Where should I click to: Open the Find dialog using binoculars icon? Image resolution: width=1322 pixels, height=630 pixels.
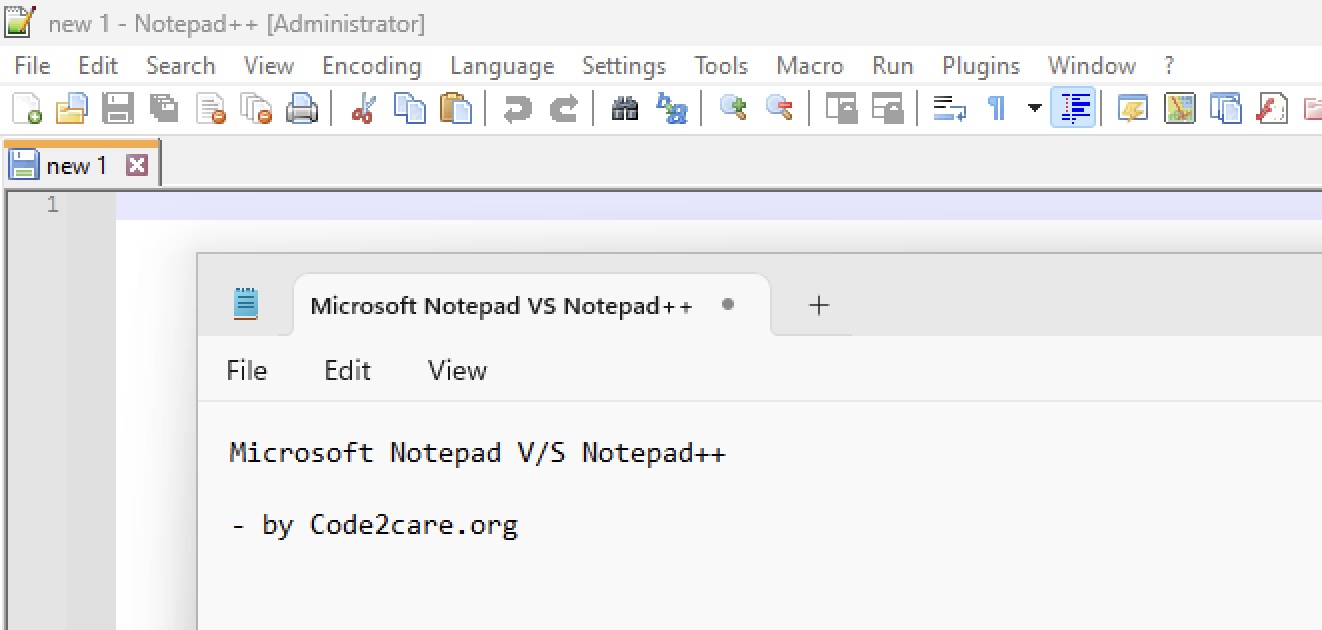(x=624, y=108)
